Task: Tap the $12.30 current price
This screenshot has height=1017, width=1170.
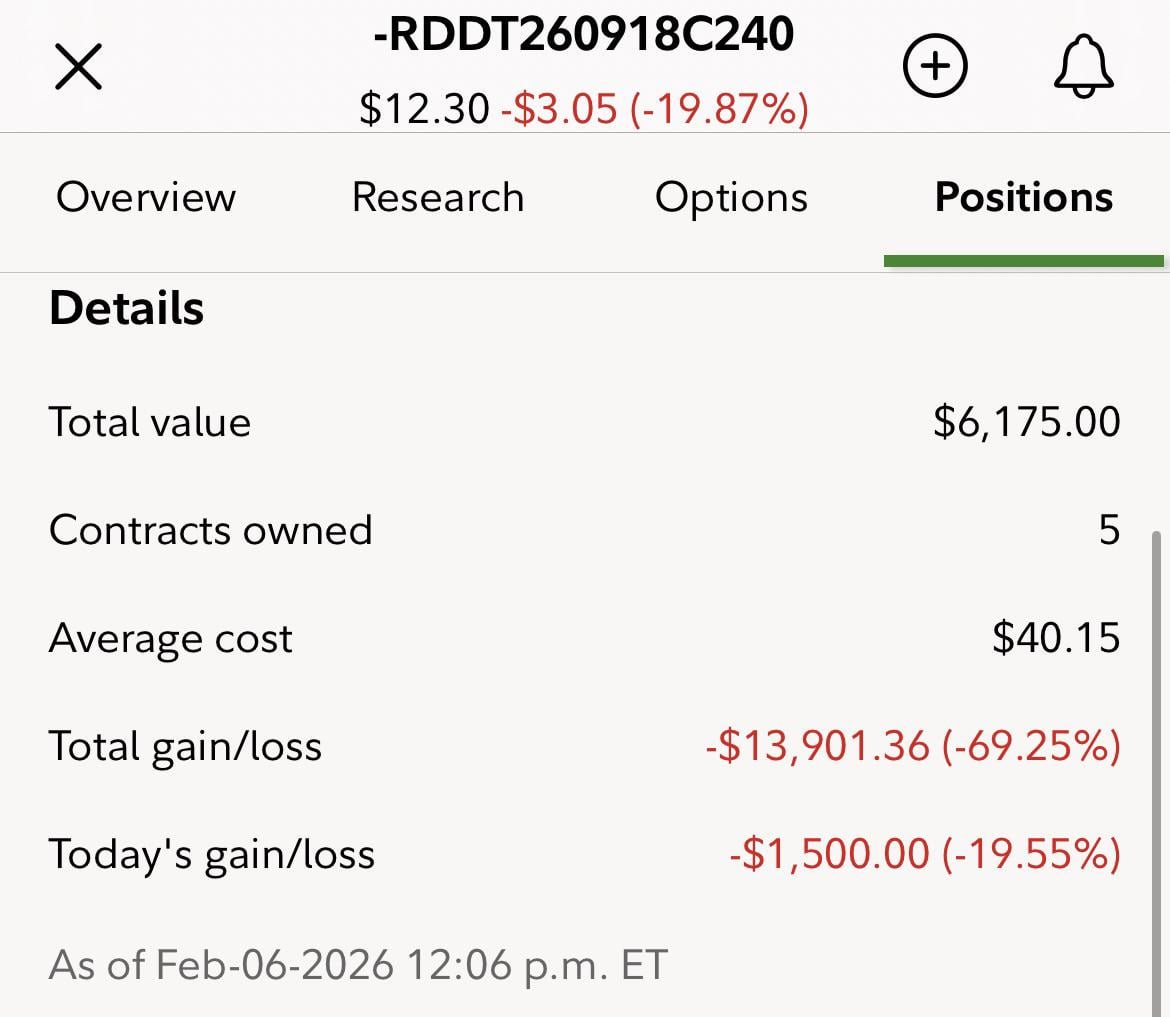Action: click(x=424, y=108)
